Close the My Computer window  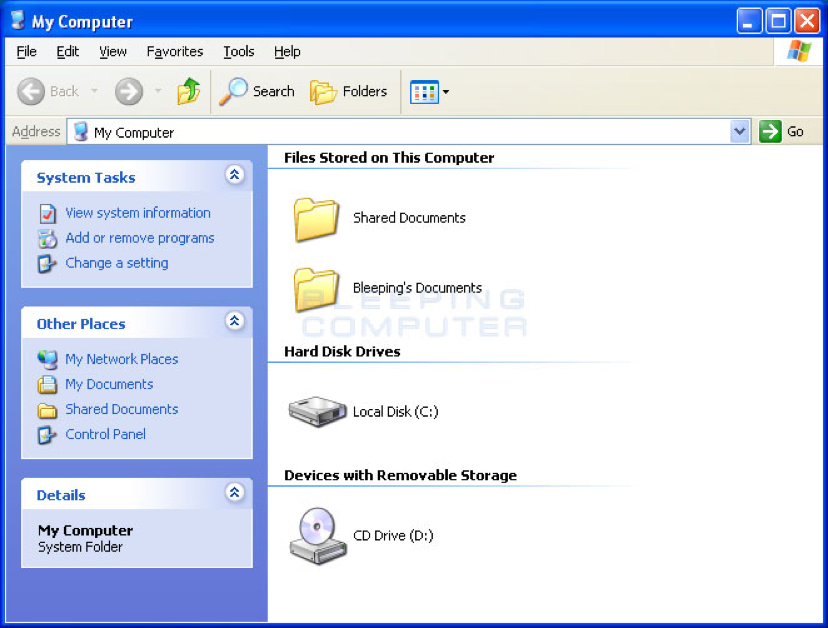coord(807,21)
